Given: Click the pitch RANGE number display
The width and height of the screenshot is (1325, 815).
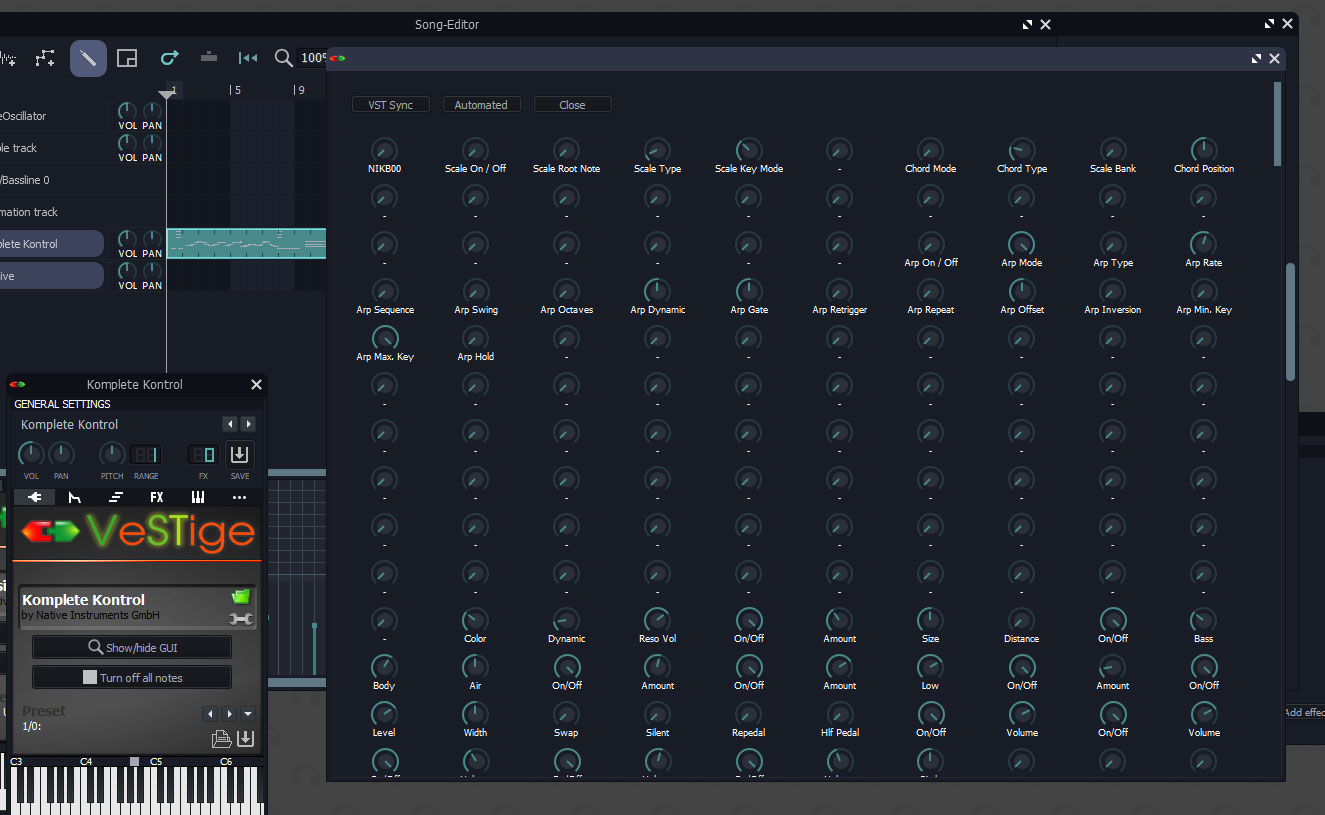Looking at the screenshot, I should [145, 455].
